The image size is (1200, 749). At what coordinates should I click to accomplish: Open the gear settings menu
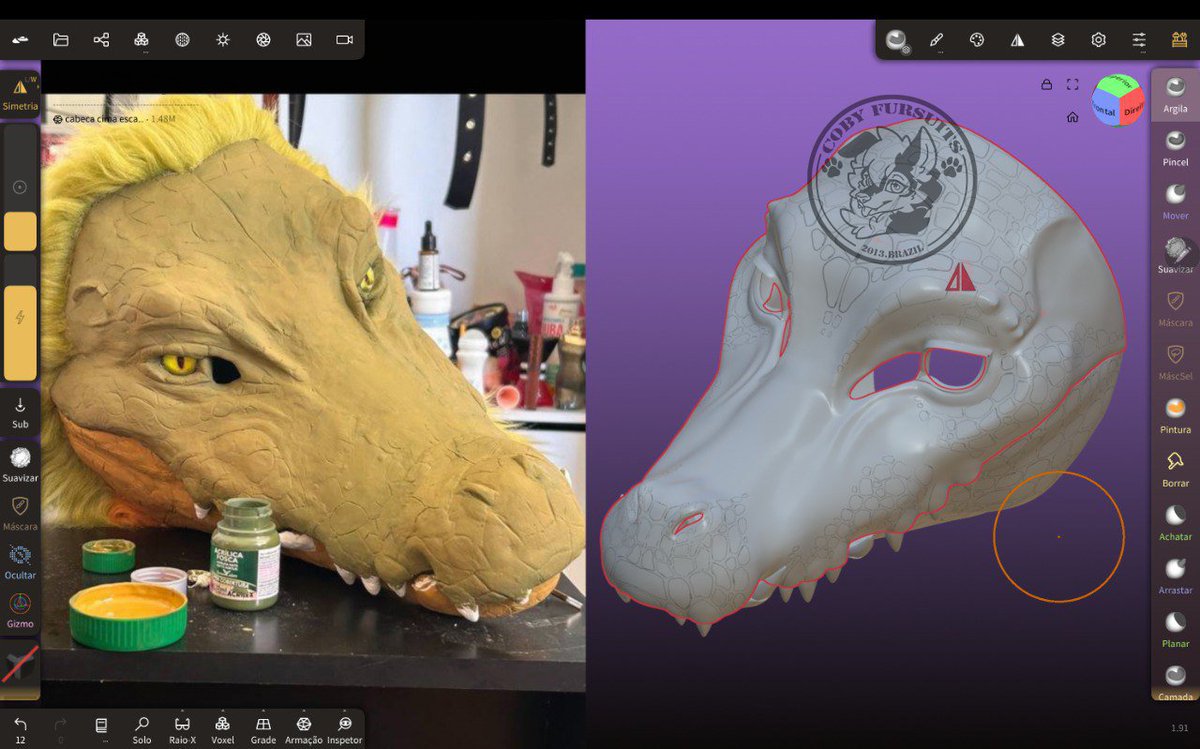pos(1098,40)
